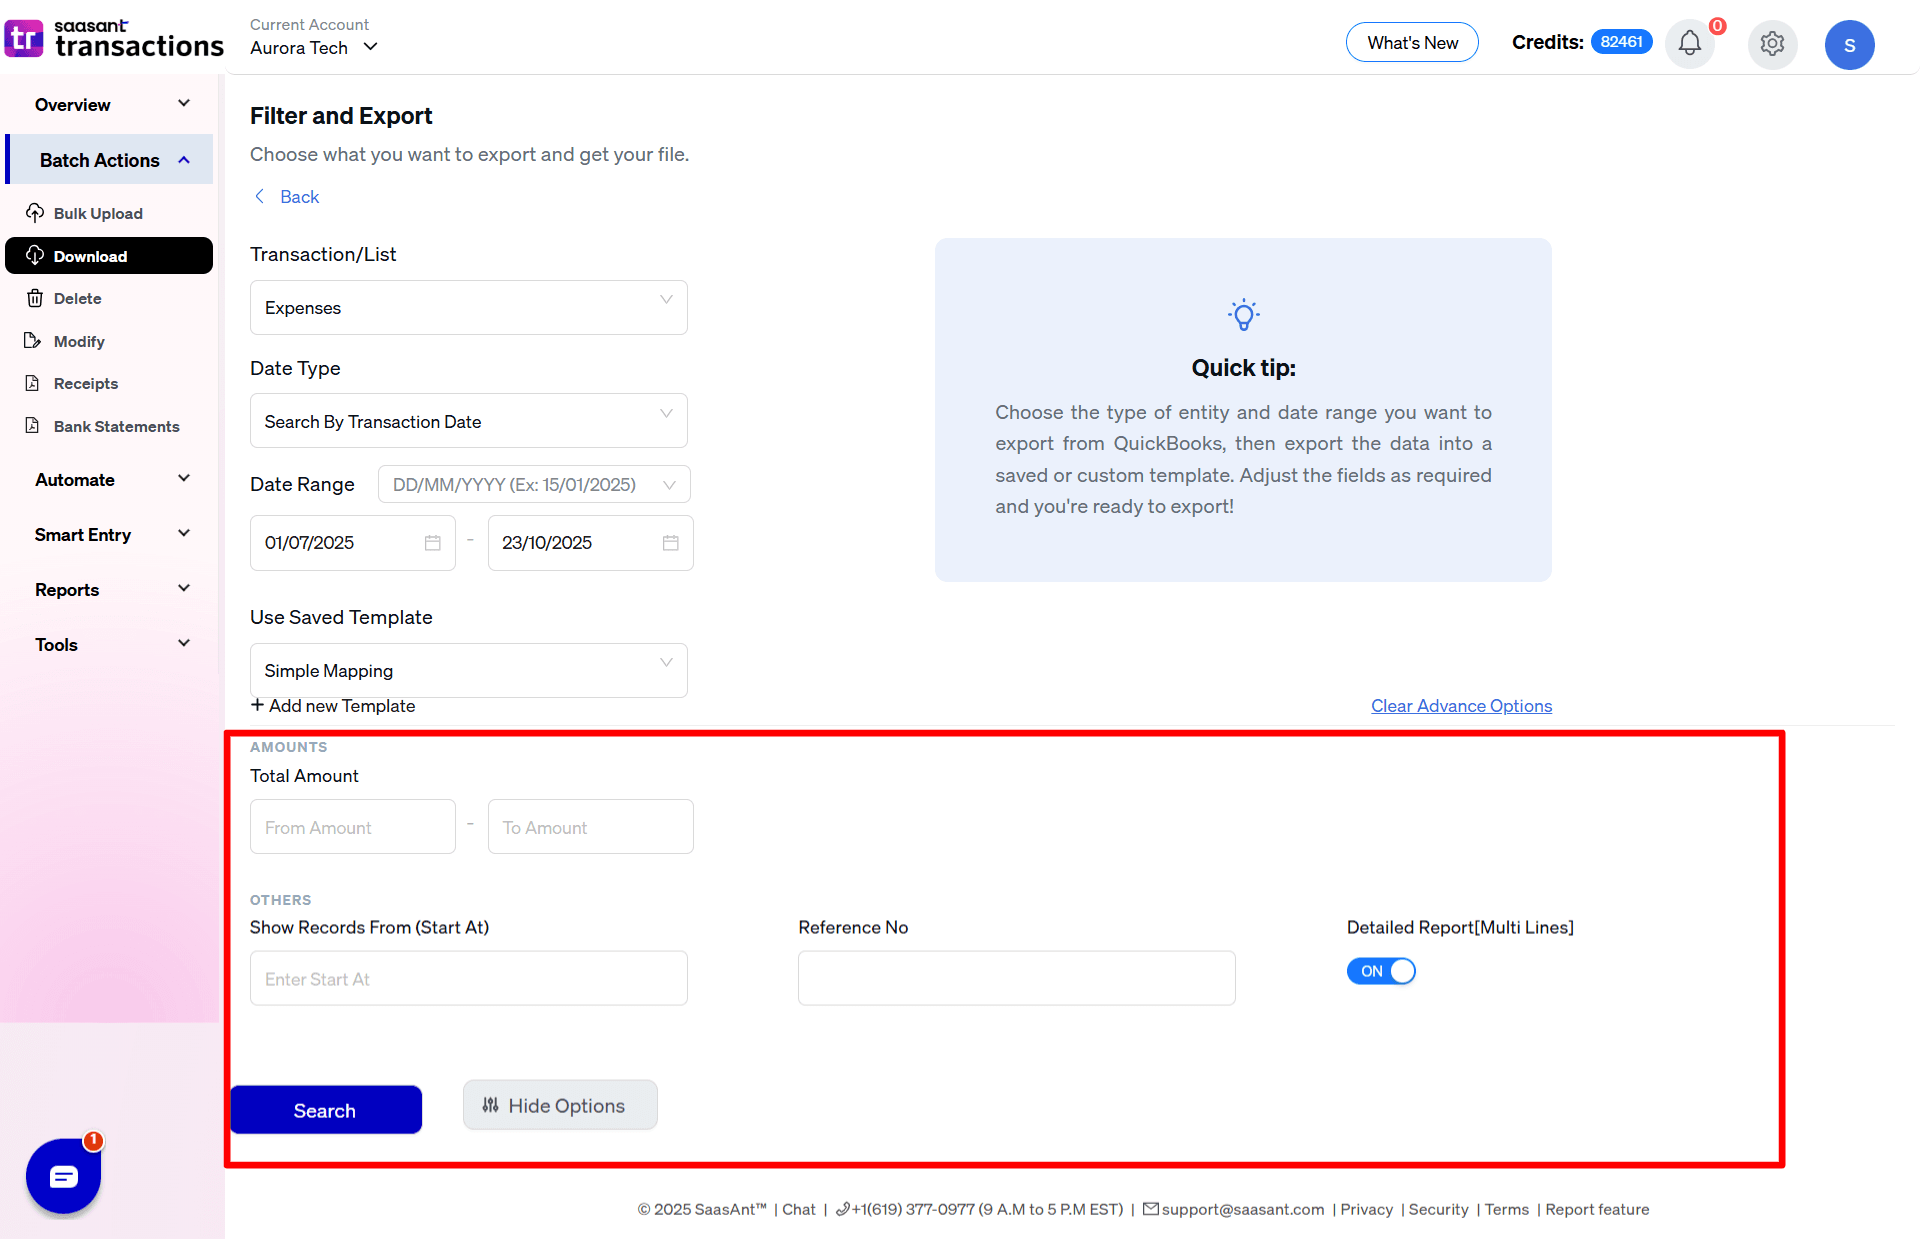The height and width of the screenshot is (1241, 1920).
Task: Expand the Automate section
Action: point(184,479)
